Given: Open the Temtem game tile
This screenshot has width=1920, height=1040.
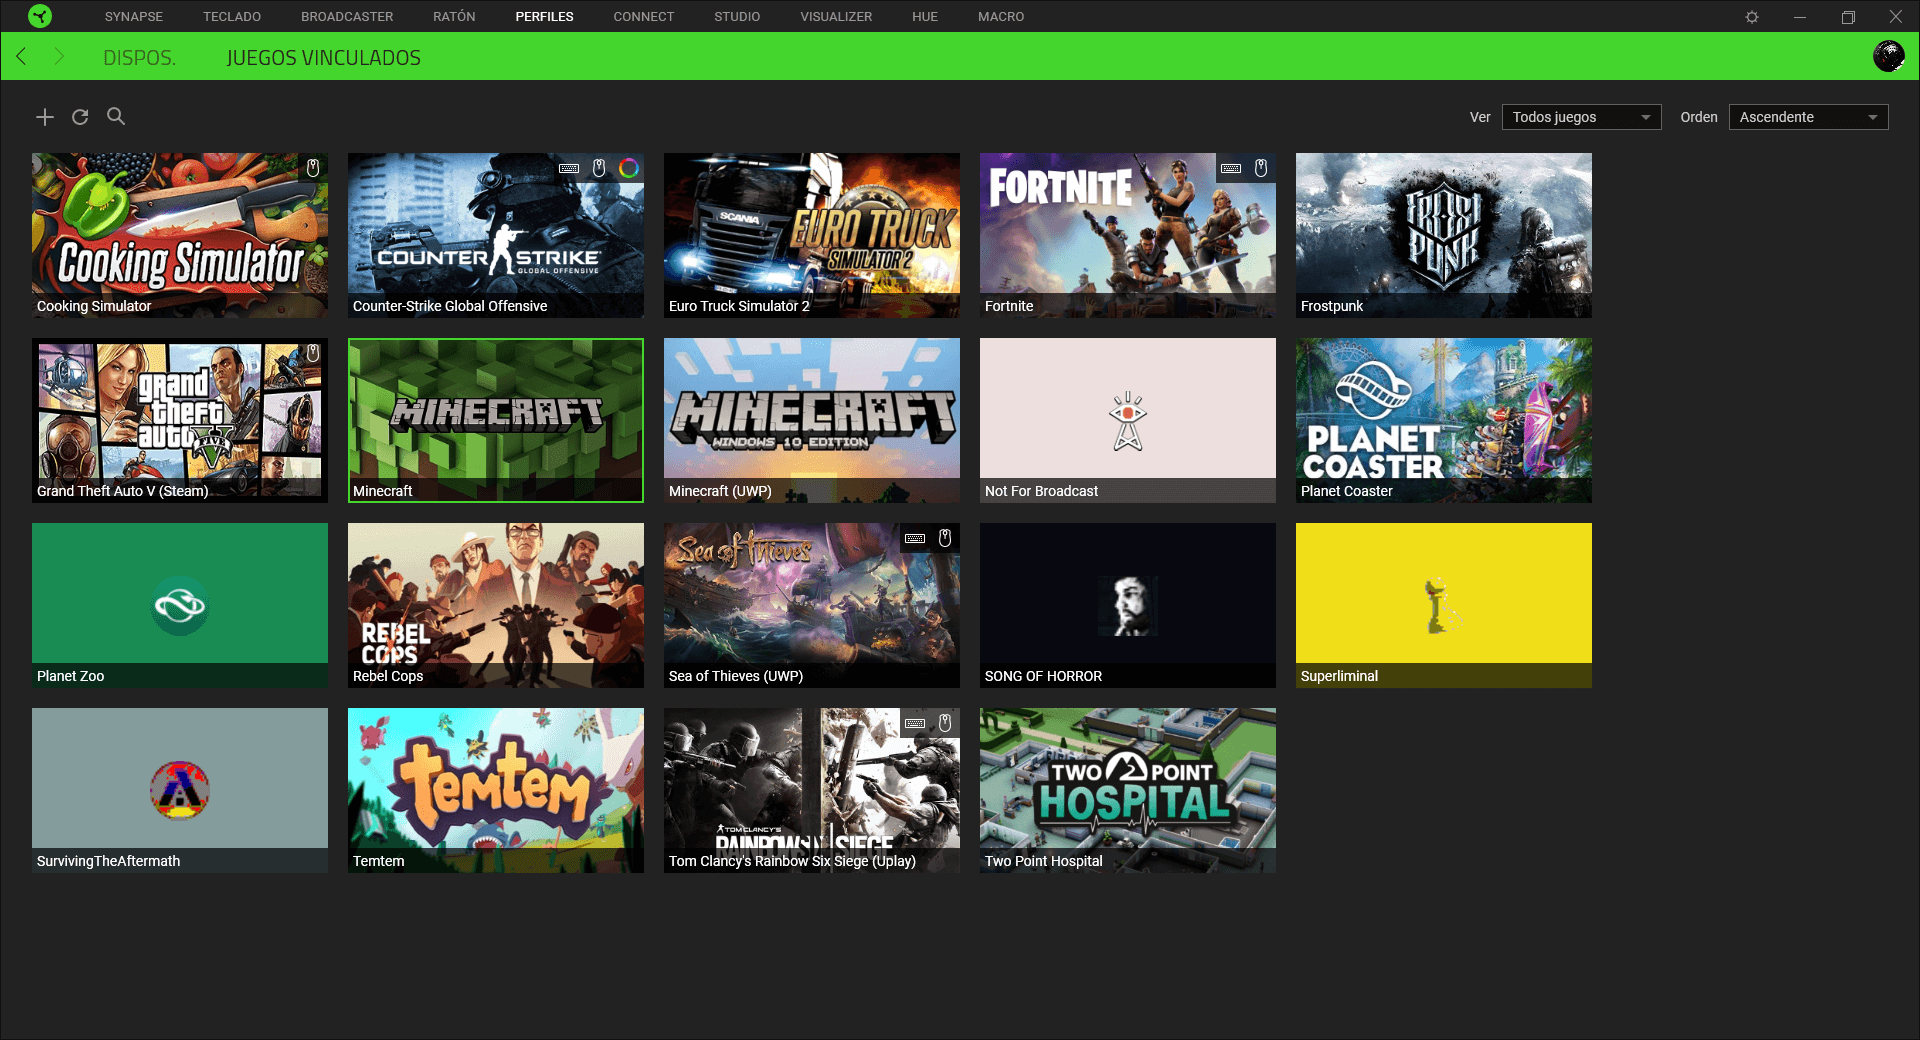Looking at the screenshot, I should click(x=496, y=790).
